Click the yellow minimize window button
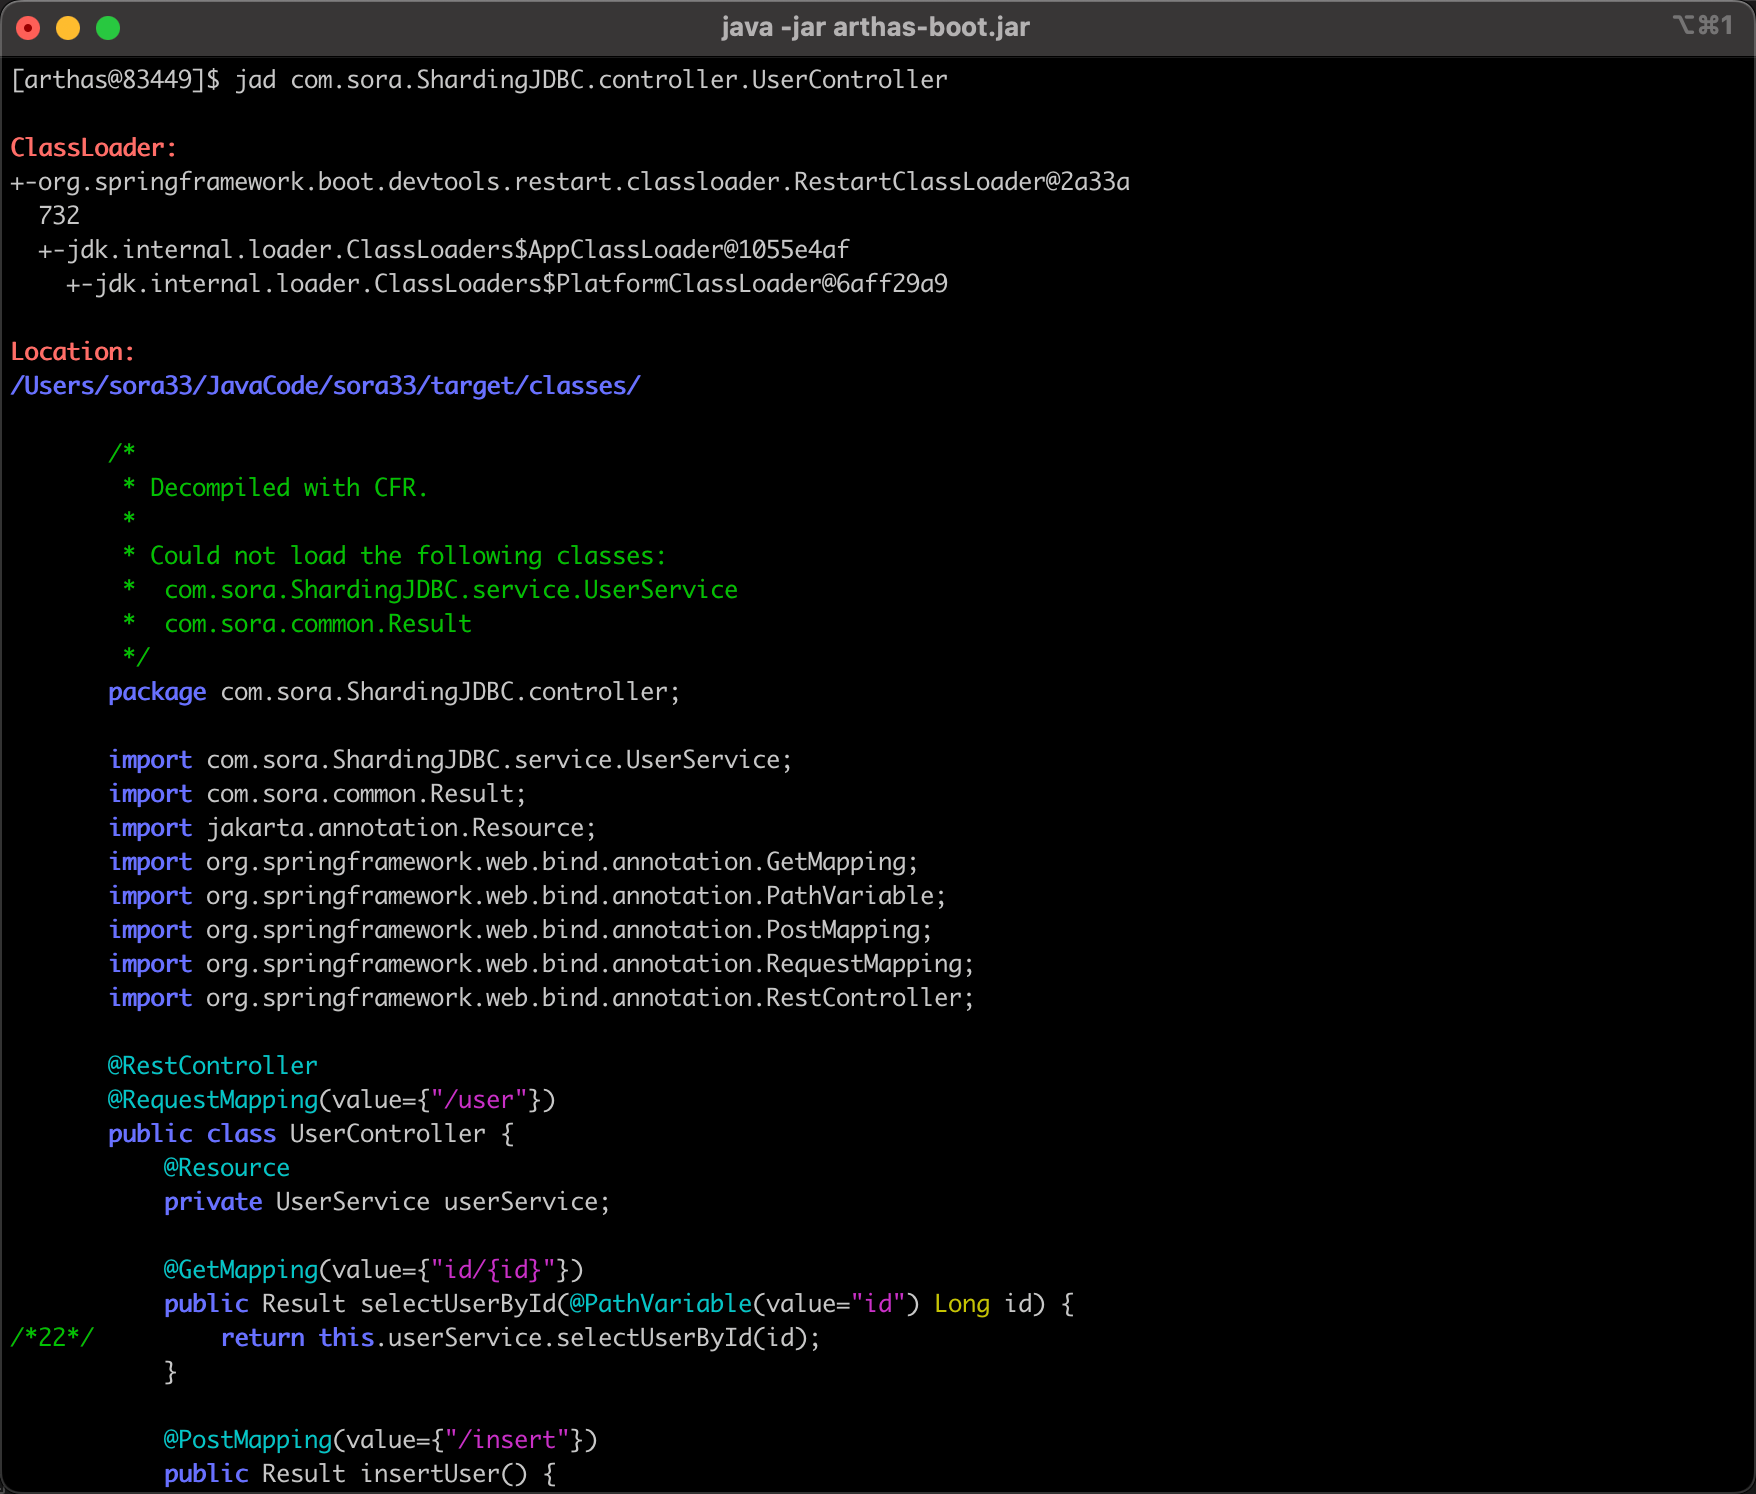 pyautogui.click(x=68, y=28)
